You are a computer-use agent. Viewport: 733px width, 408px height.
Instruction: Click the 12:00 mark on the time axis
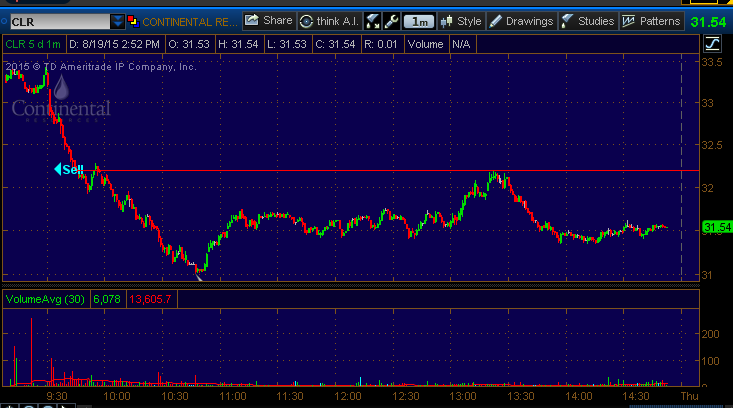tap(348, 396)
